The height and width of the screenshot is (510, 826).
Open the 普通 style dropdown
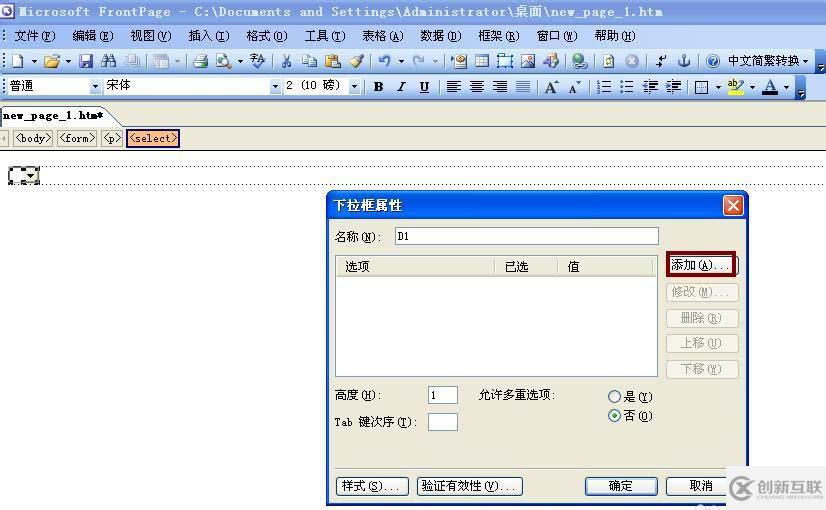(95, 86)
